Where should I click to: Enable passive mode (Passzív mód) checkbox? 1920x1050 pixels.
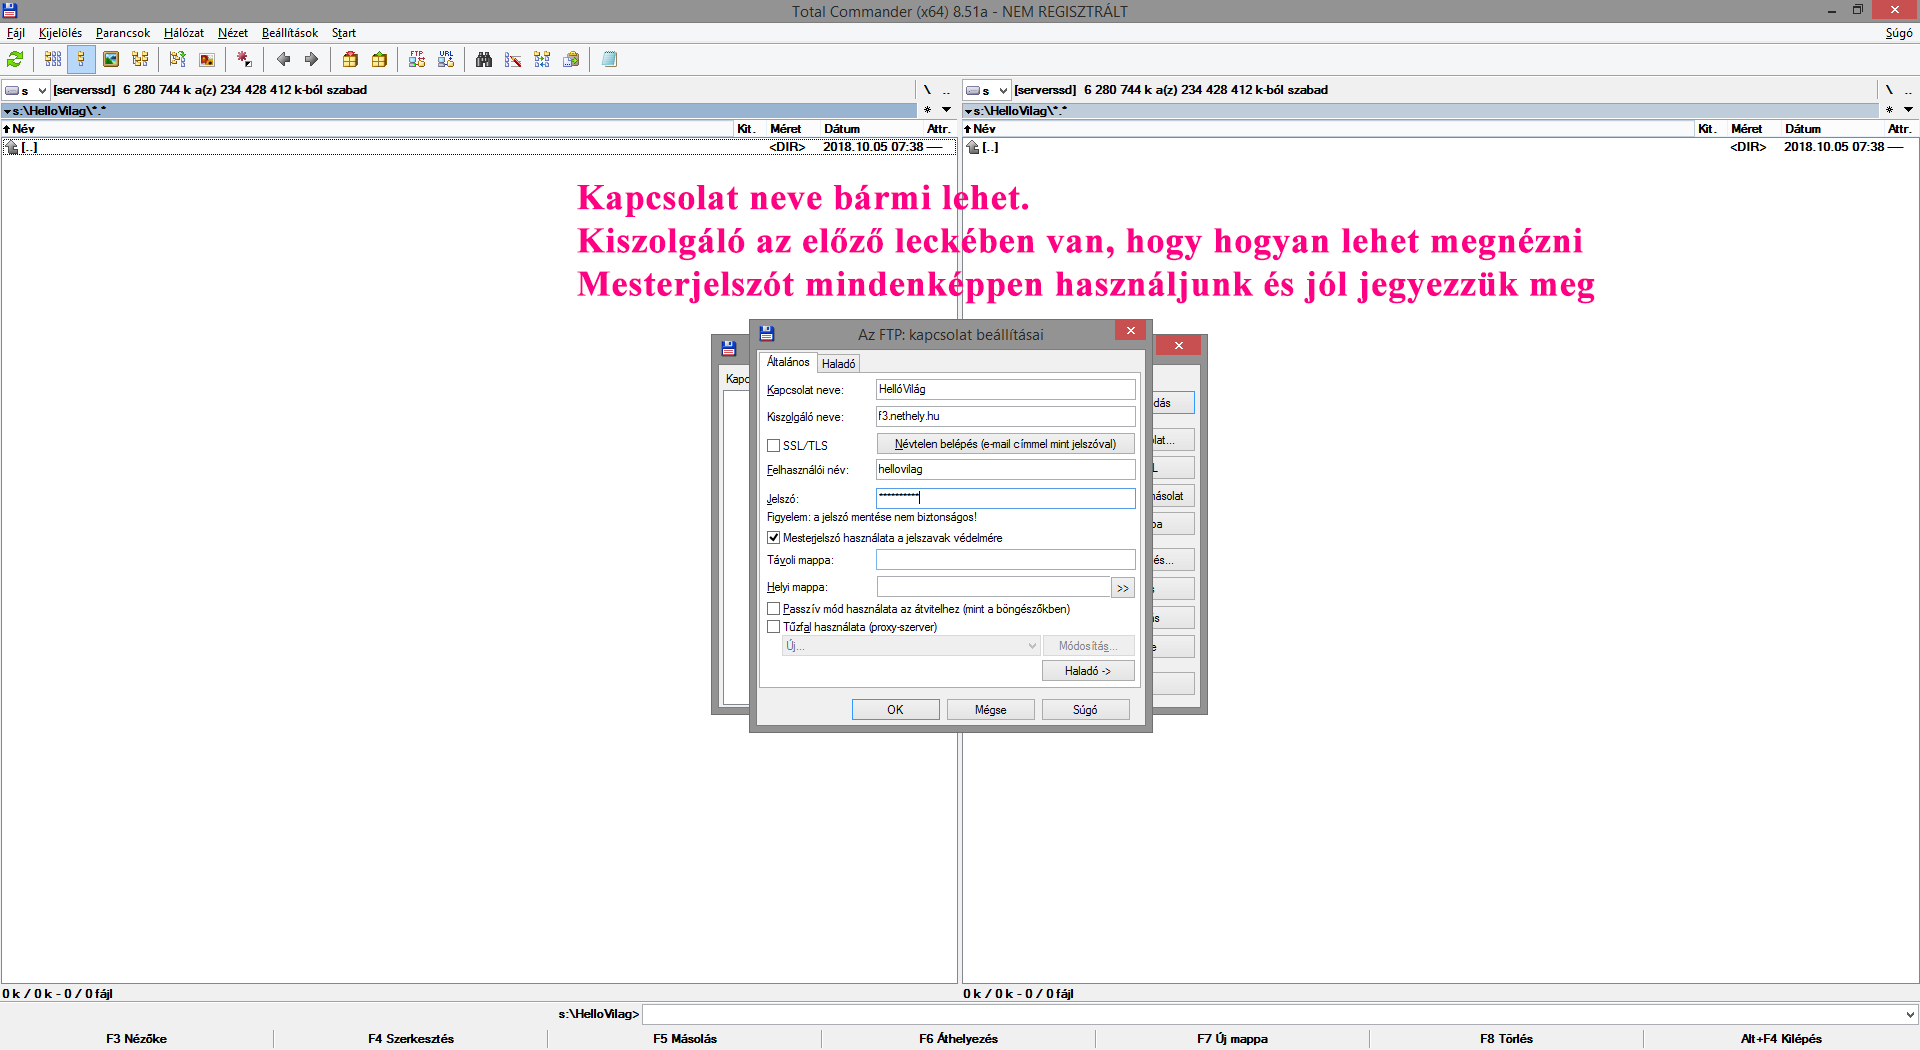[774, 609]
